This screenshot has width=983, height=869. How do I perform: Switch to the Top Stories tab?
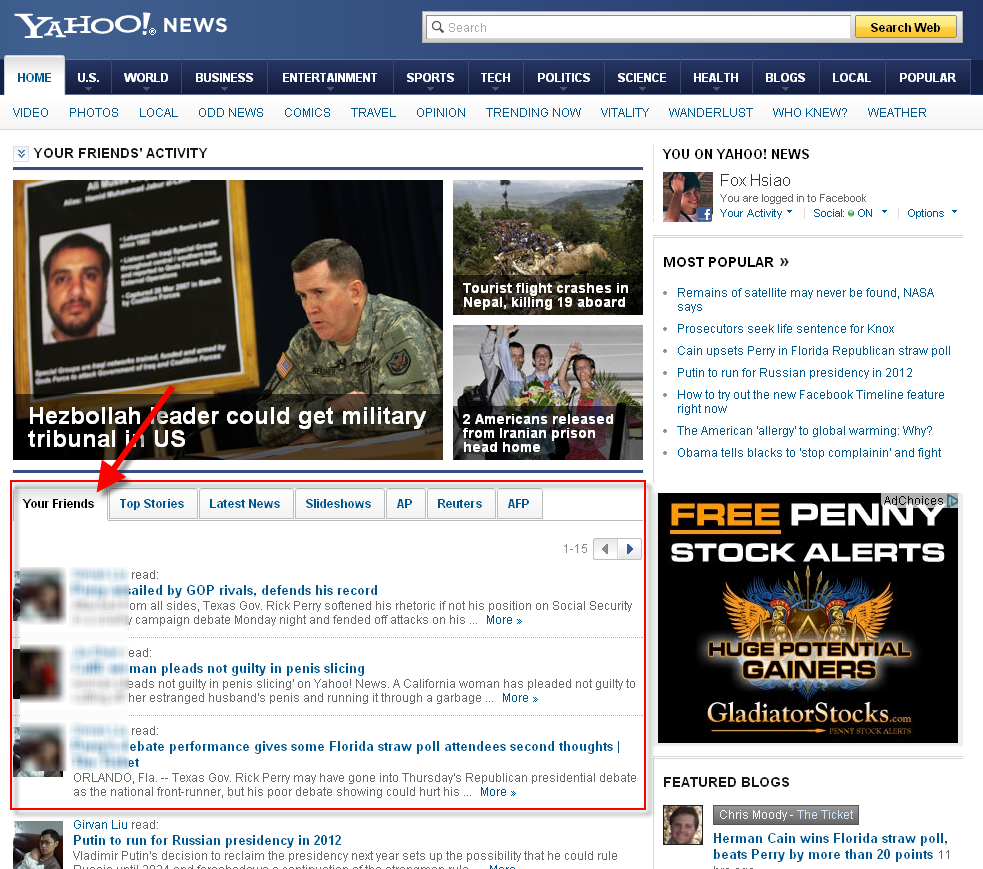click(x=152, y=503)
